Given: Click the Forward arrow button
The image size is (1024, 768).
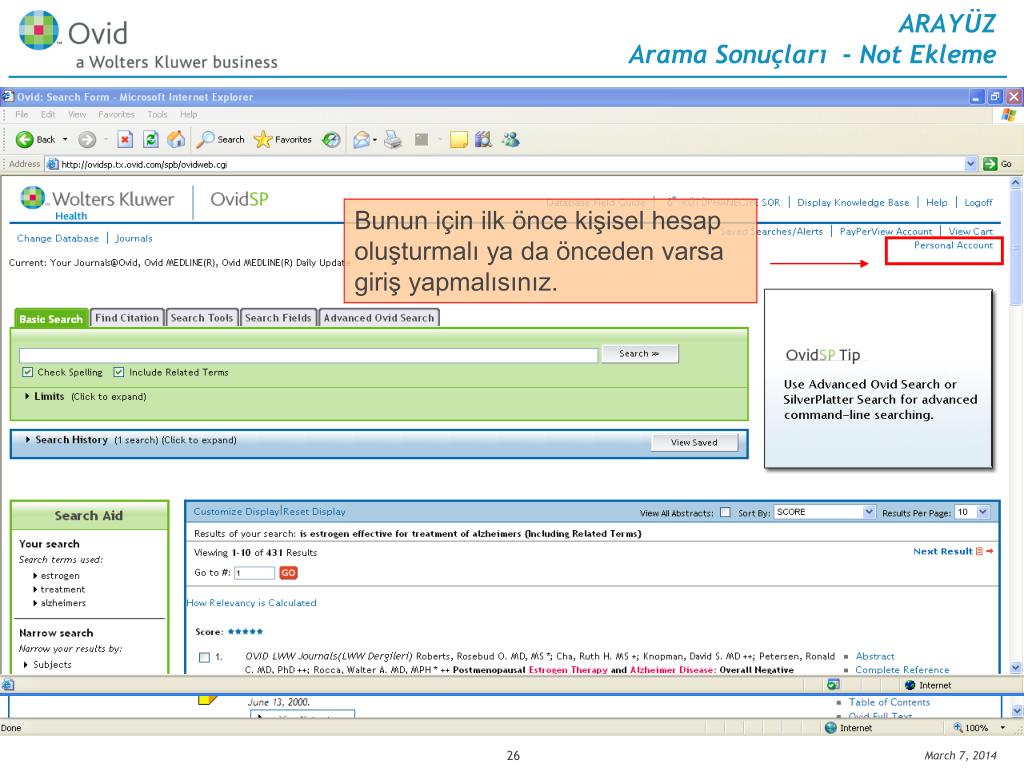Looking at the screenshot, I should (87, 139).
